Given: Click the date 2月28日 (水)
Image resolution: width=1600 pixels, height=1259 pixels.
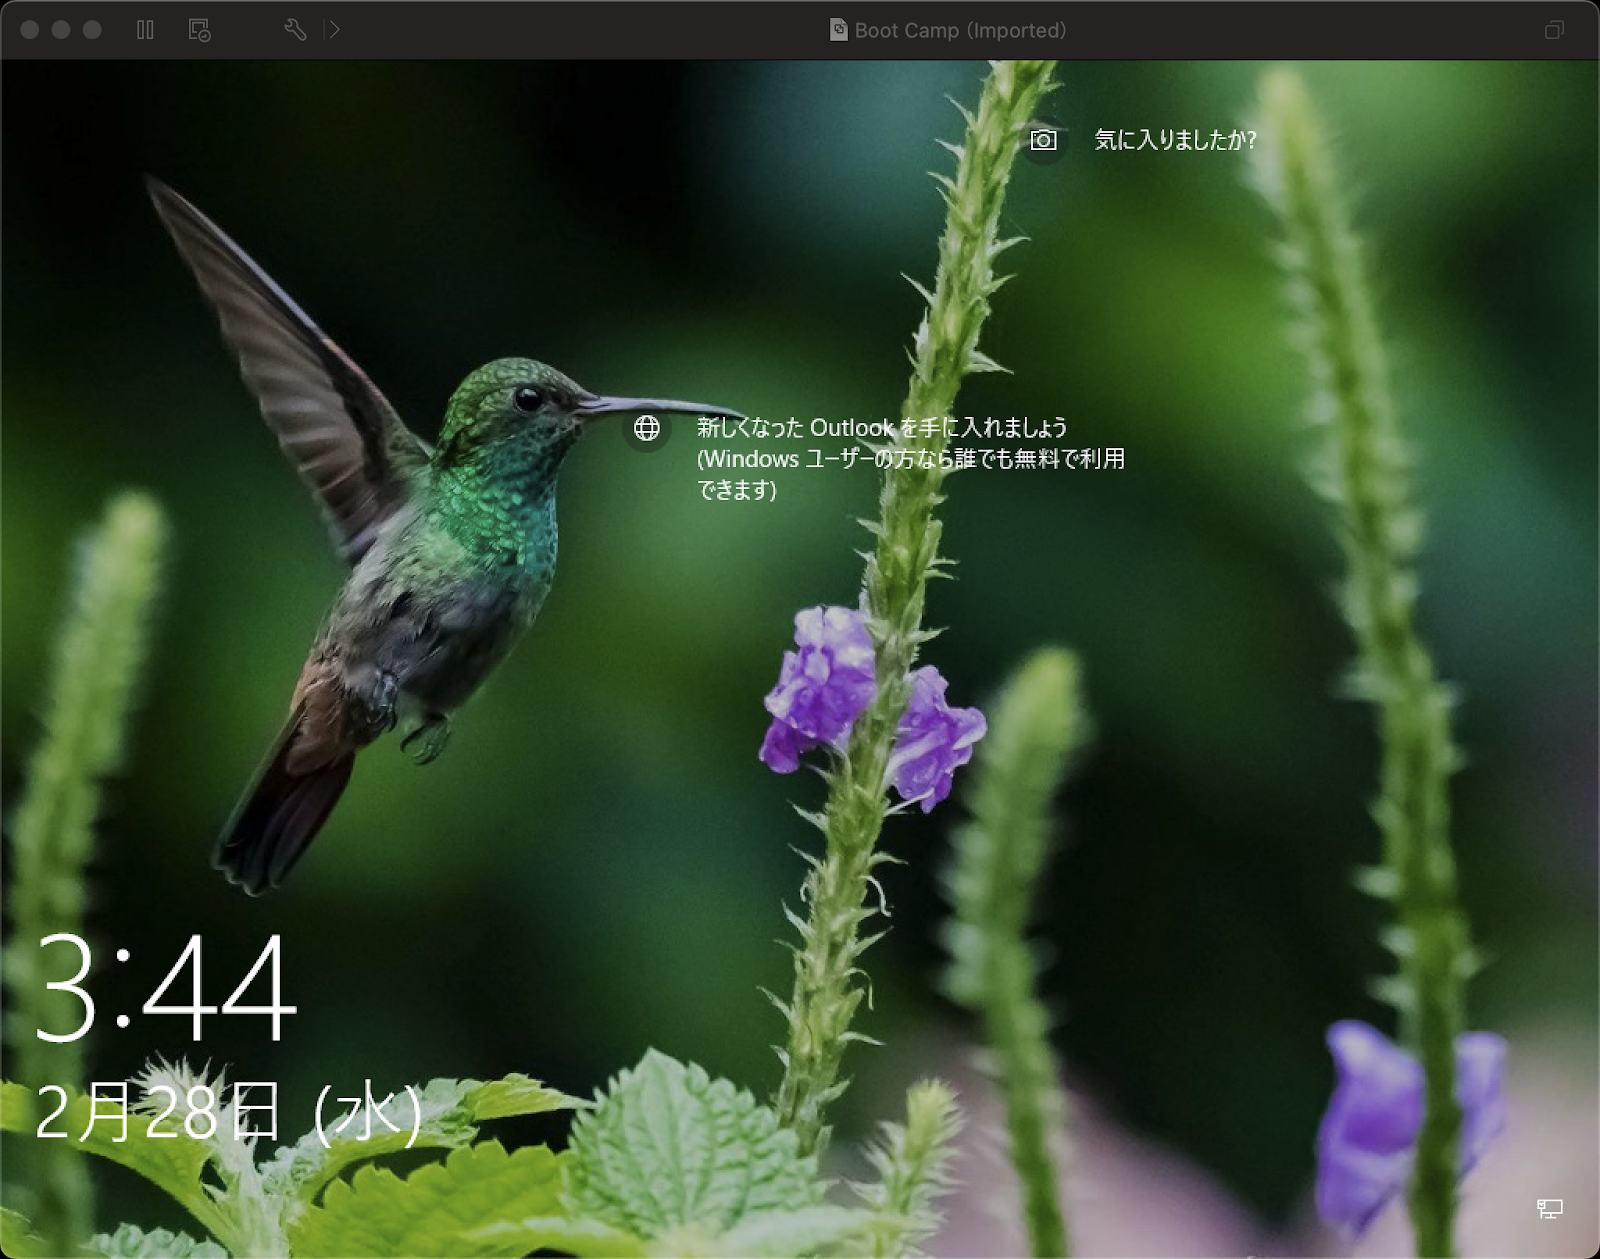Looking at the screenshot, I should (229, 1112).
